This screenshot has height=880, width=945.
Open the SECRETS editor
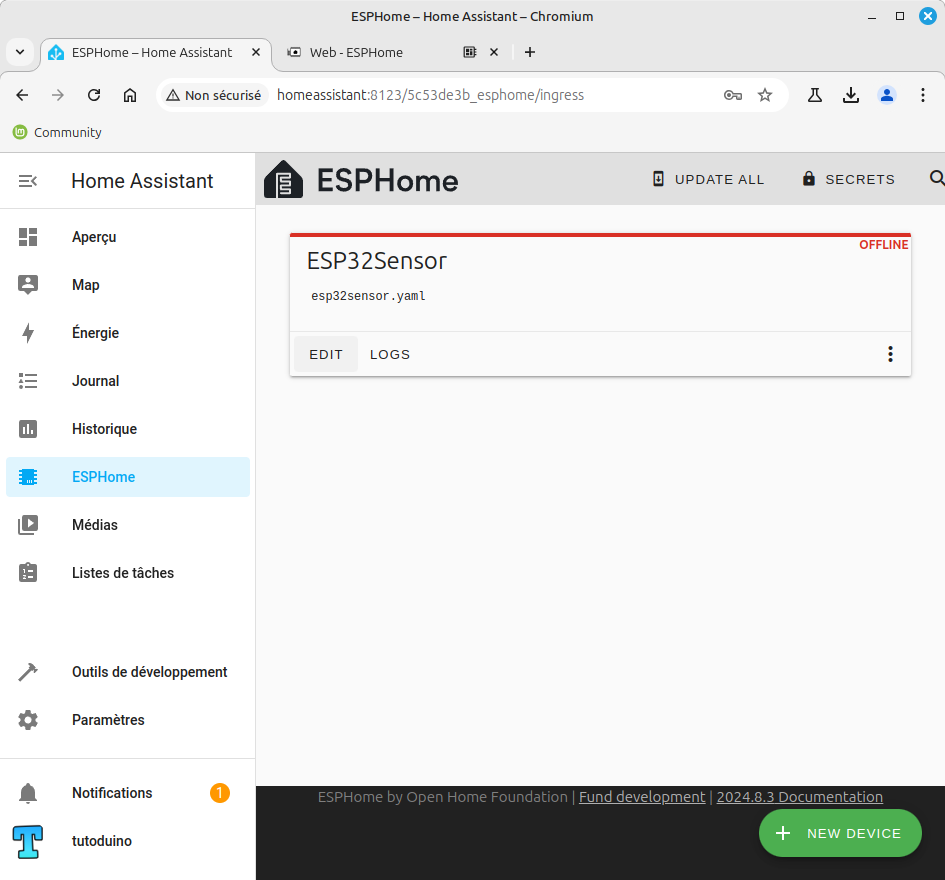848,179
